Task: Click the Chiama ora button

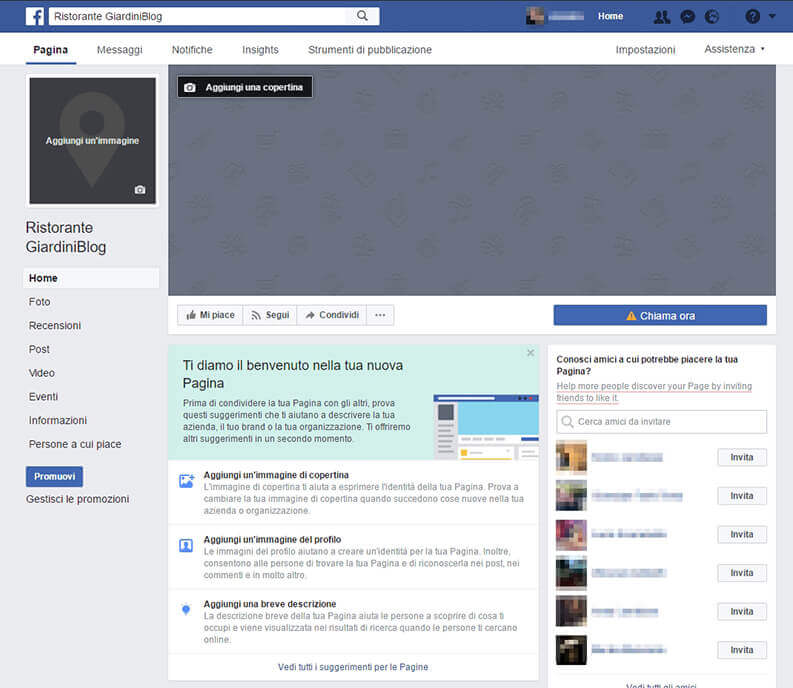Action: pyautogui.click(x=660, y=316)
